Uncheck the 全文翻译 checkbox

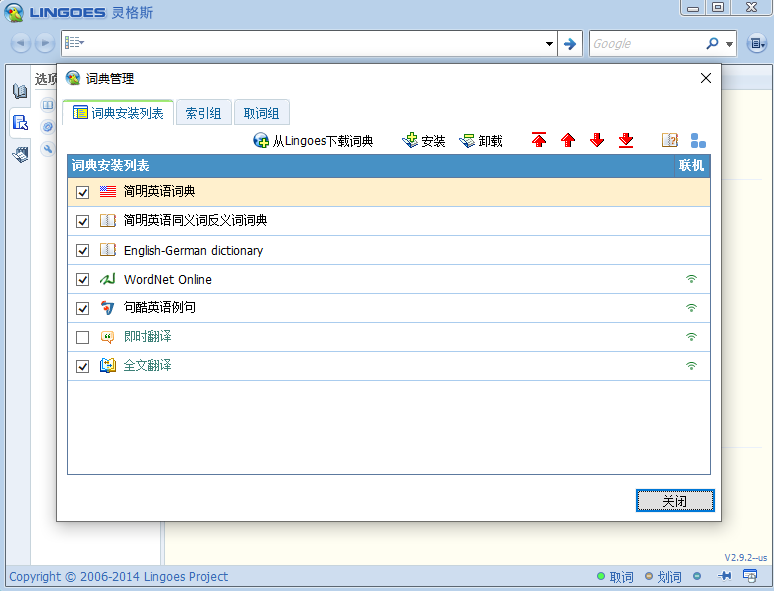click(82, 366)
